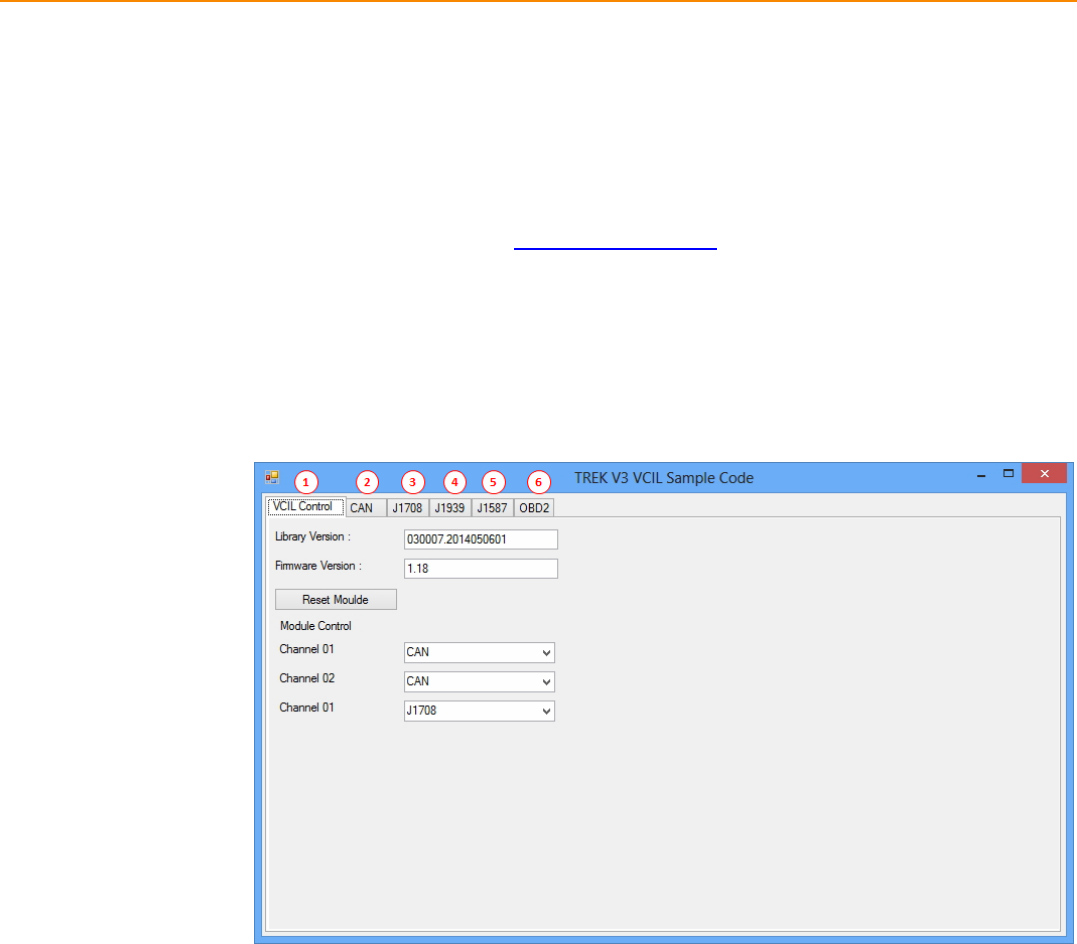
Task: Click the application icon in the title bar
Action: point(272,477)
